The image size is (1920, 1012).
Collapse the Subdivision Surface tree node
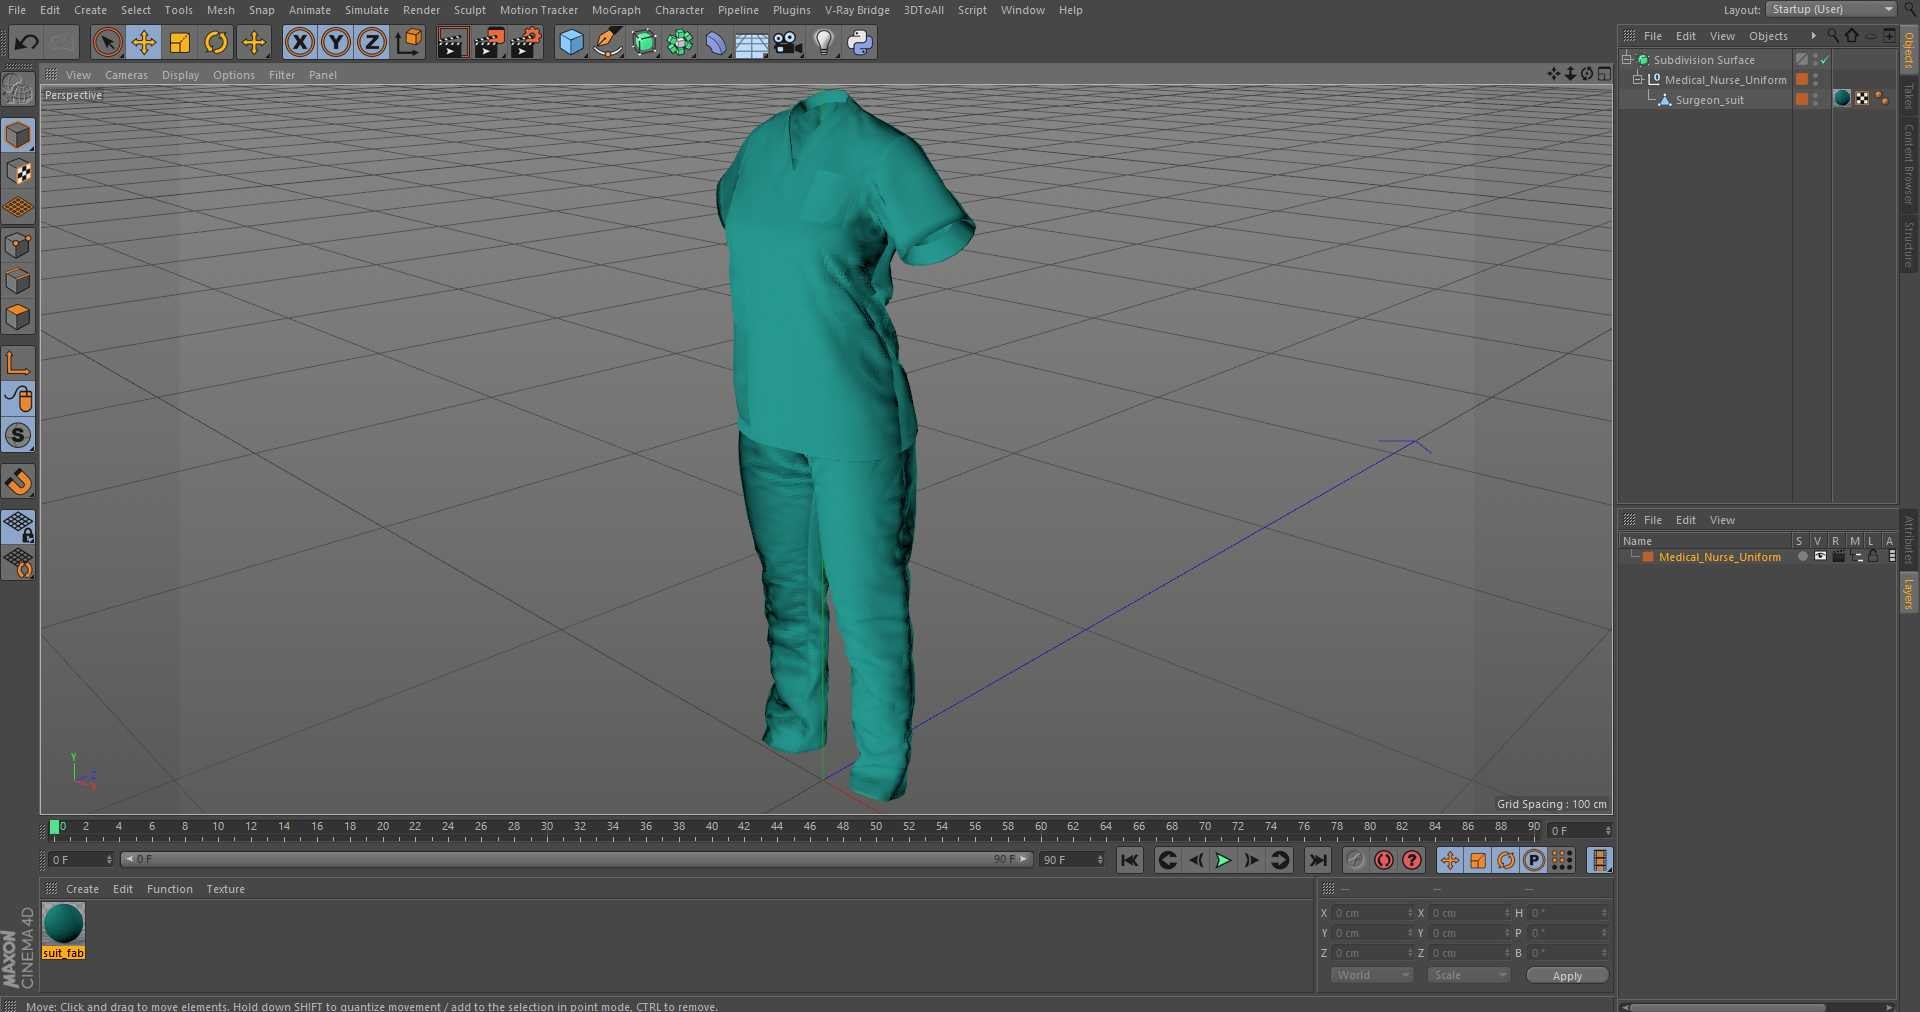1627,60
